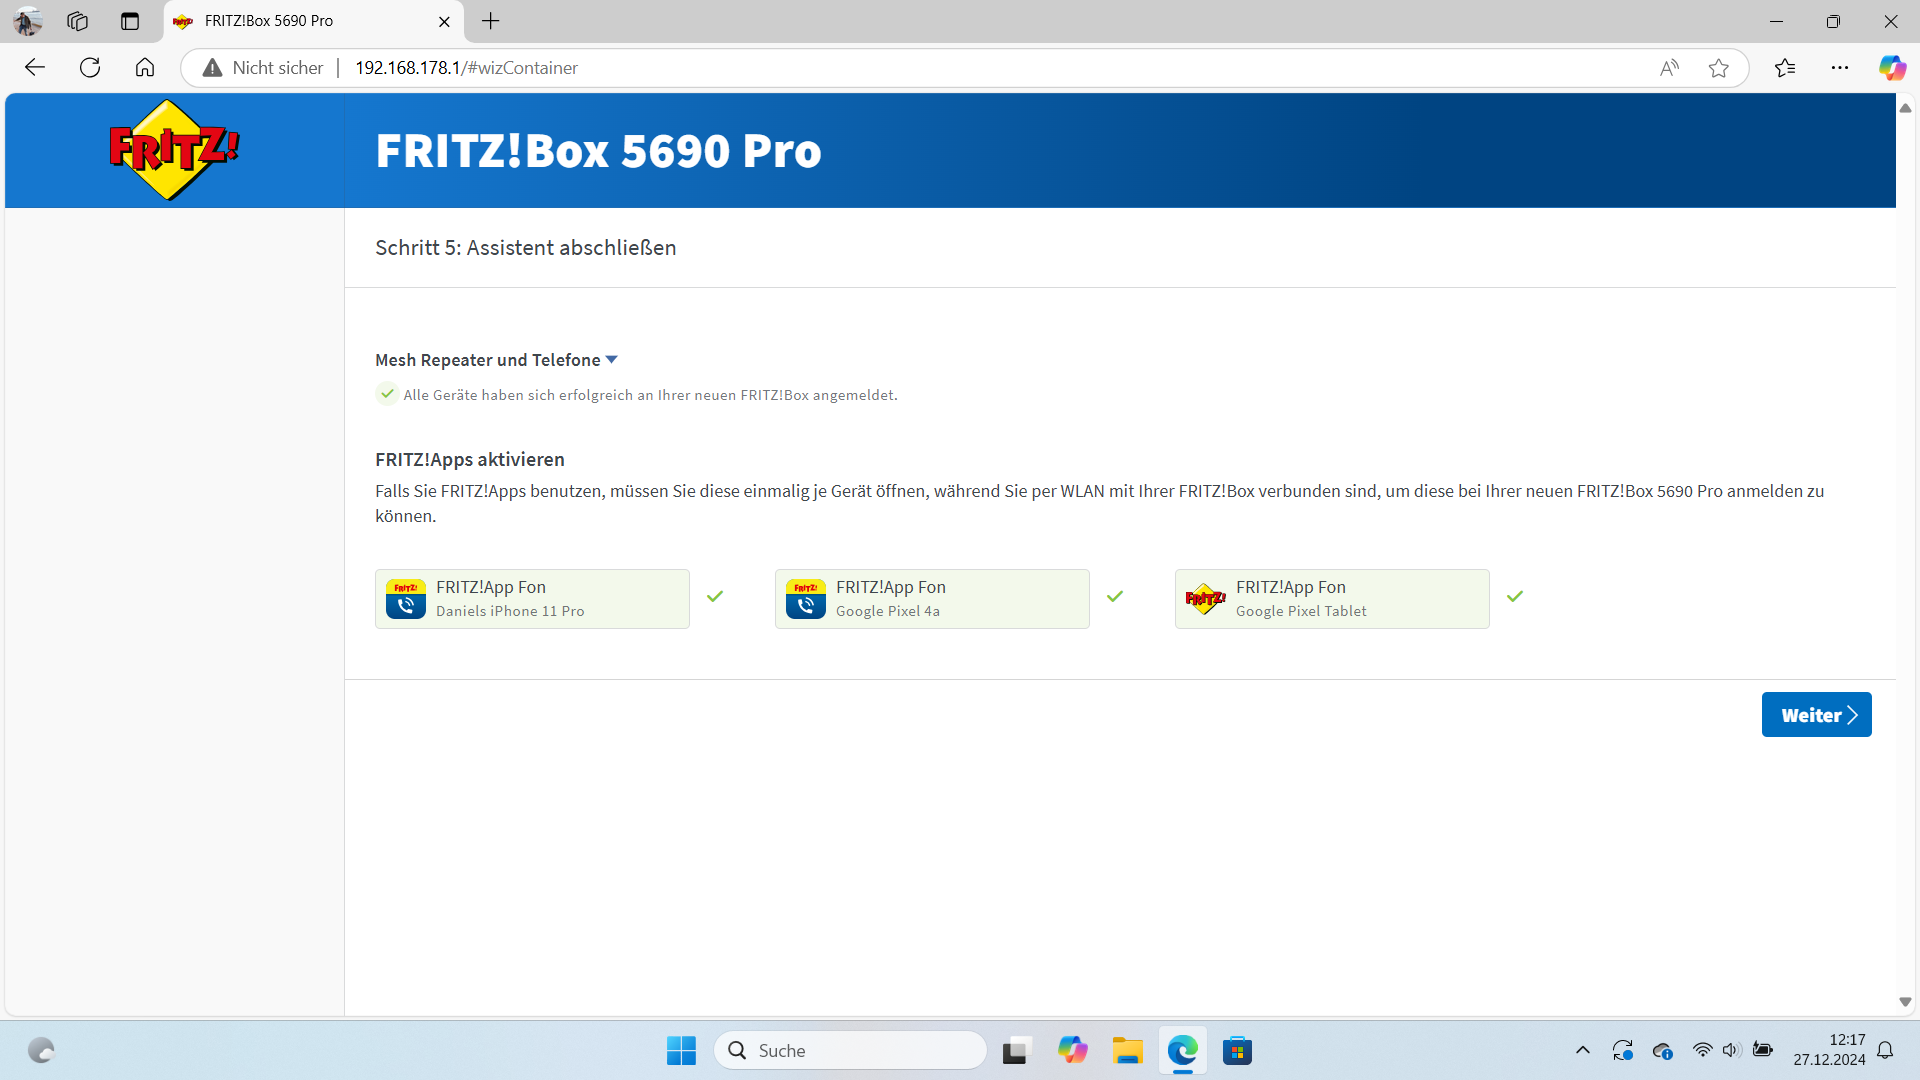Click browser refresh button
The image size is (1920, 1080).
(x=90, y=68)
